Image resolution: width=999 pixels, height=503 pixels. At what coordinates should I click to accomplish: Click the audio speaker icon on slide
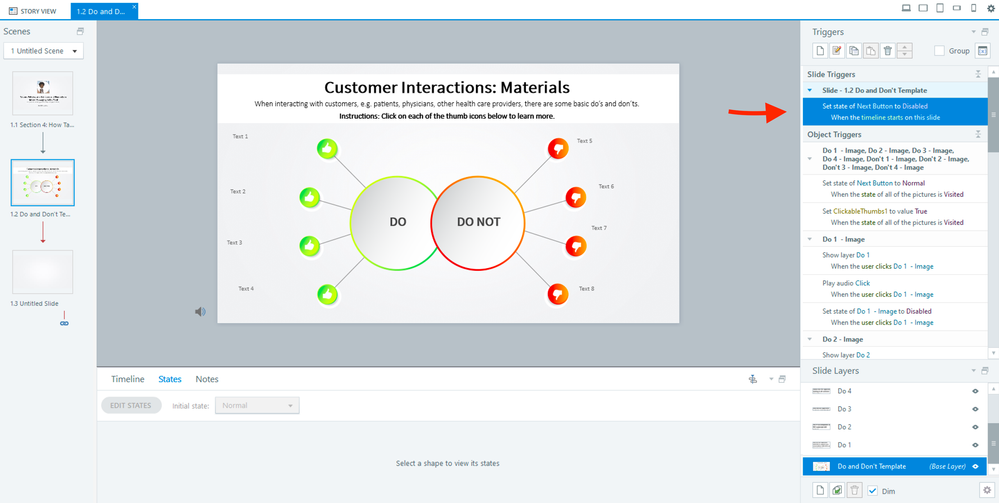(200, 312)
